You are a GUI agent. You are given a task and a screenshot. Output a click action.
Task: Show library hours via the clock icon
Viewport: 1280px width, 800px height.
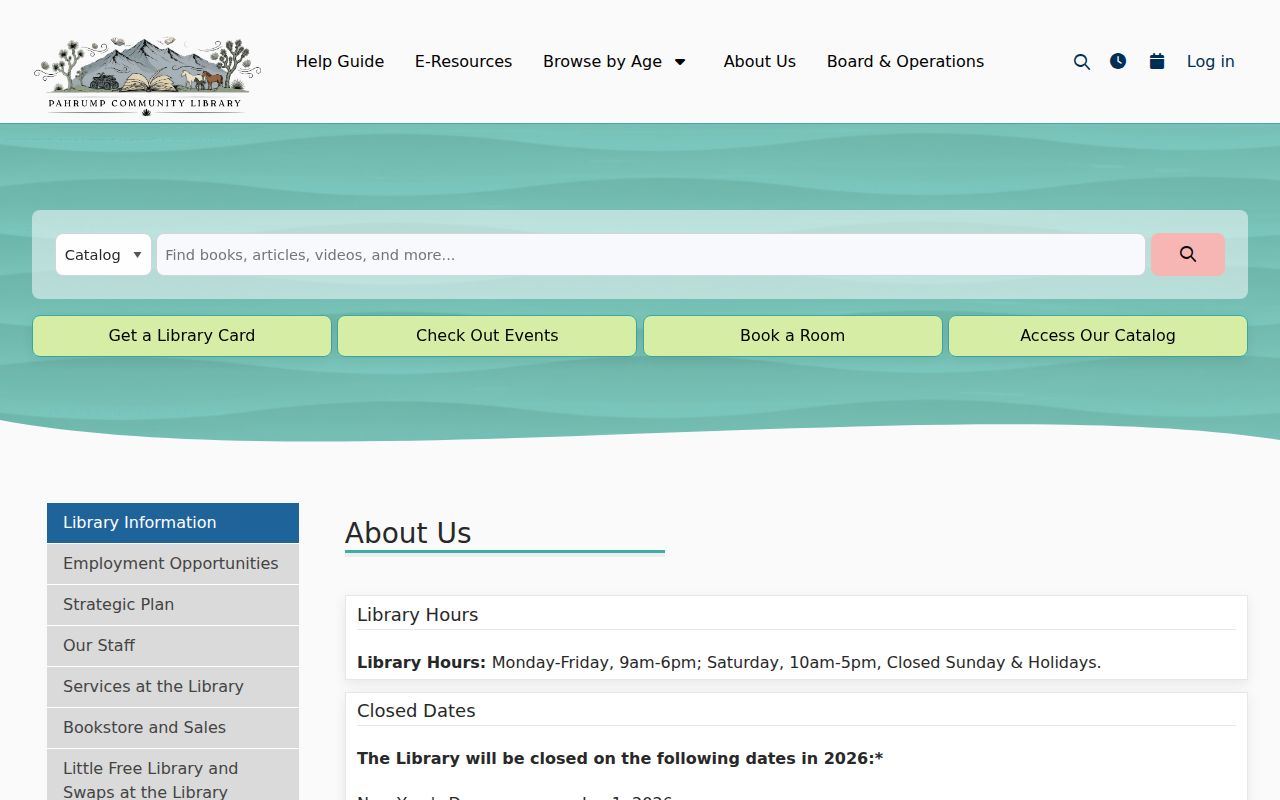point(1118,61)
